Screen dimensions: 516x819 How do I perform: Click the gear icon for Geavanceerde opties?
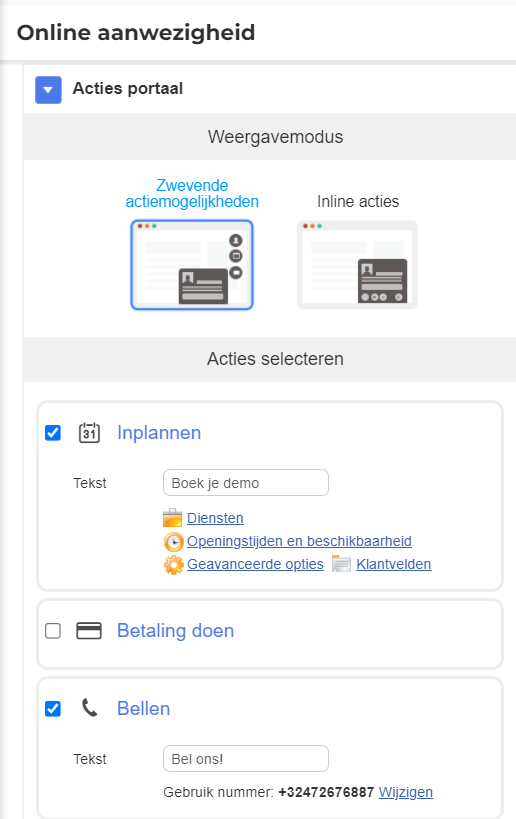click(173, 565)
